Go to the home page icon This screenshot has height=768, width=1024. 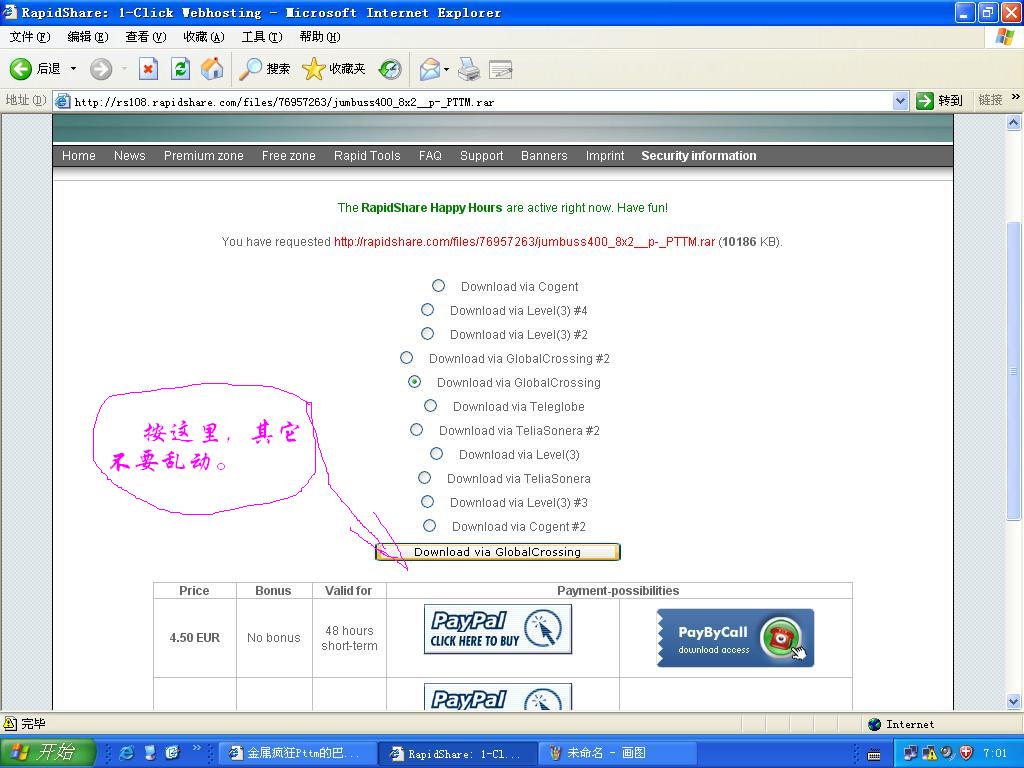(x=212, y=69)
